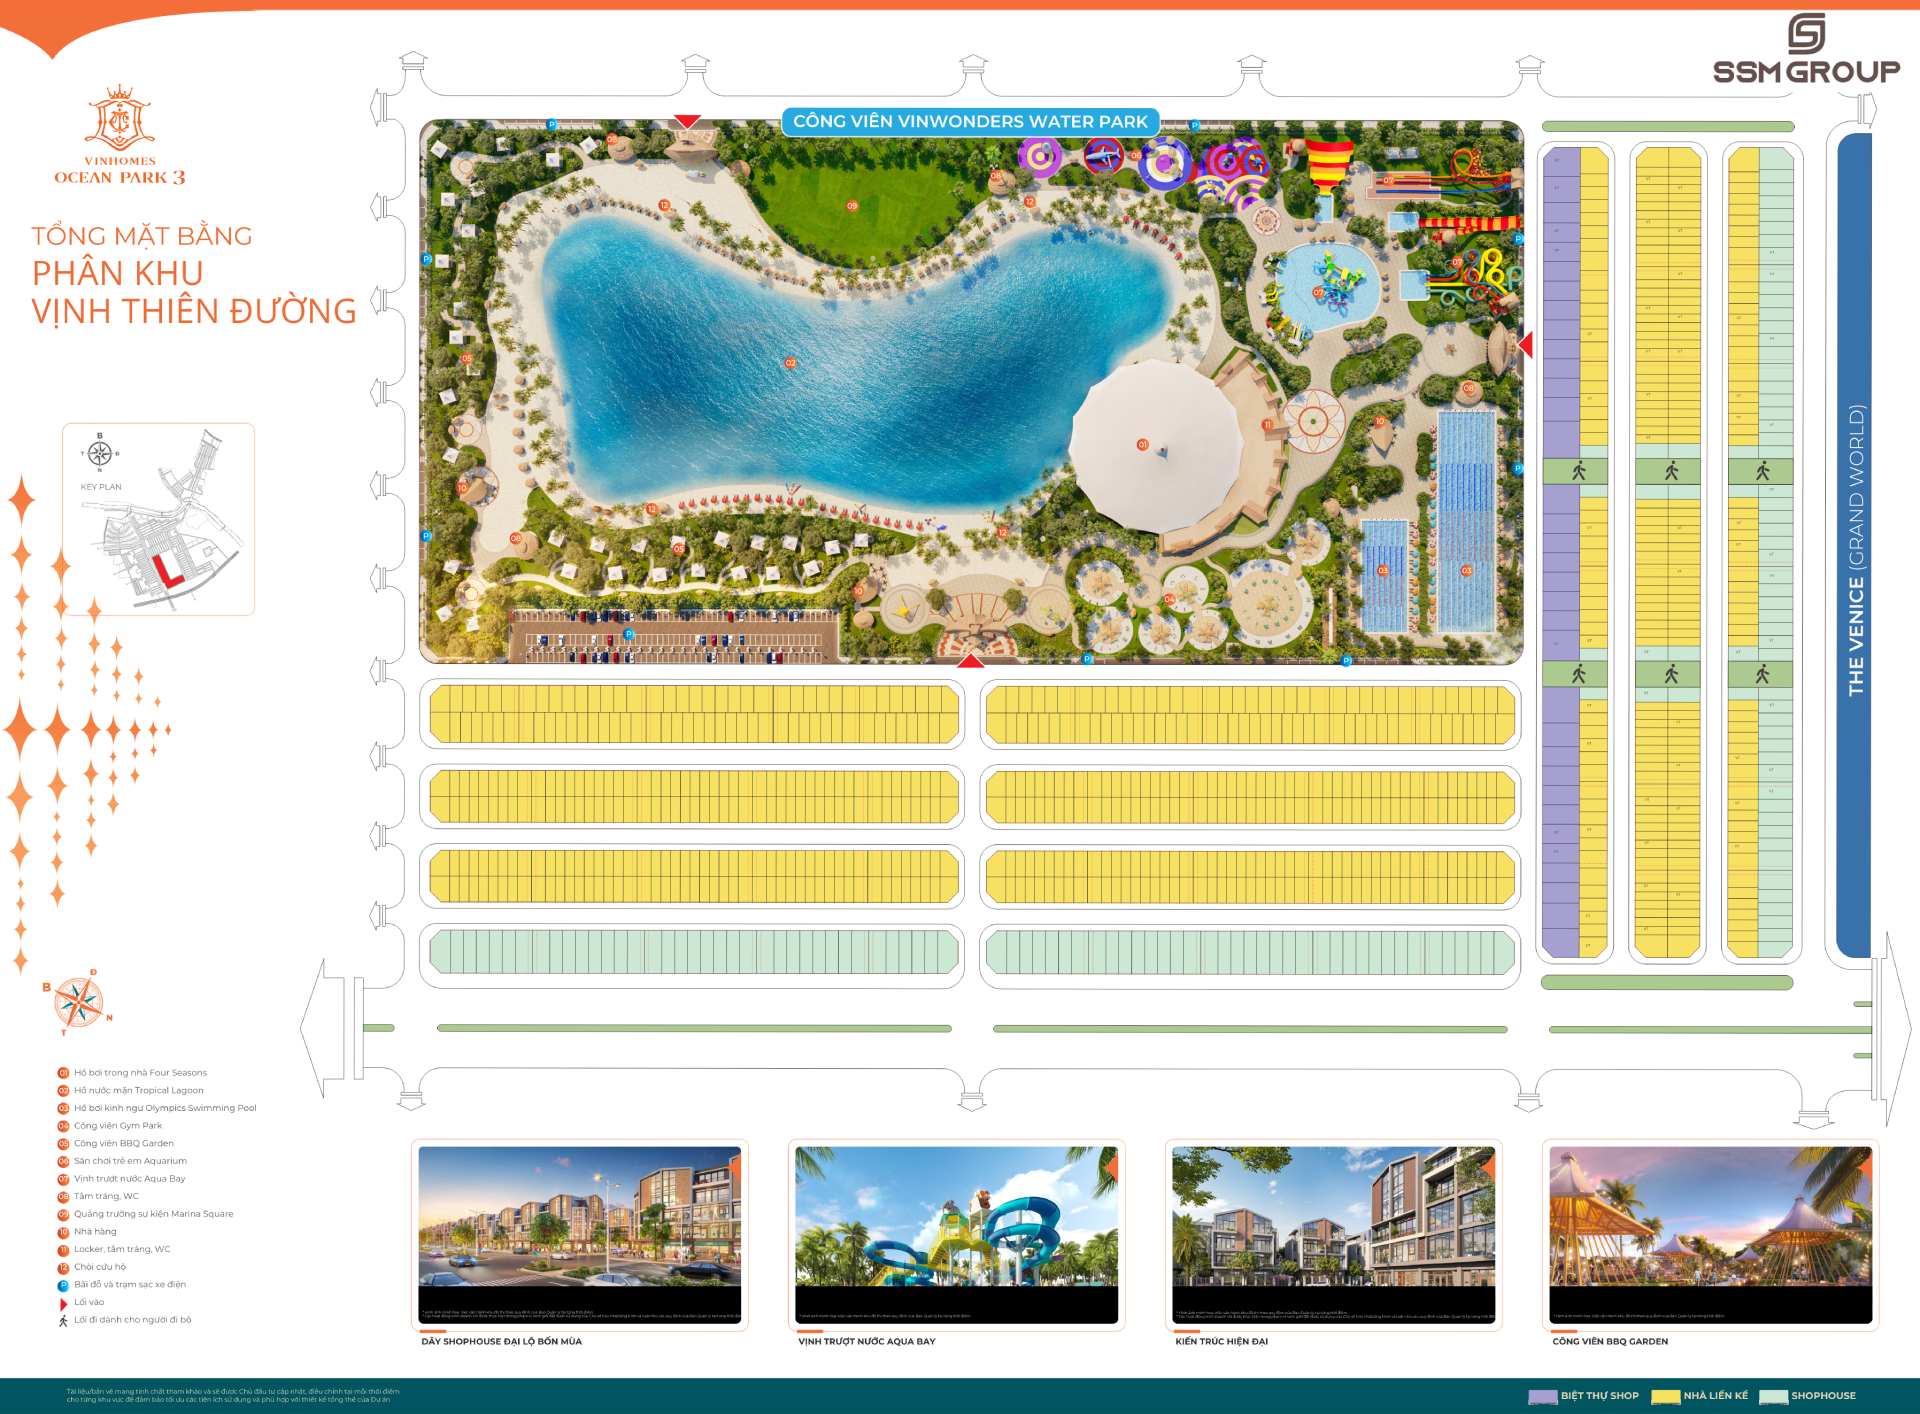The height and width of the screenshot is (1414, 1920).
Task: Click the purple Biệt Thự Shop color swatch
Action: (x=1542, y=1397)
